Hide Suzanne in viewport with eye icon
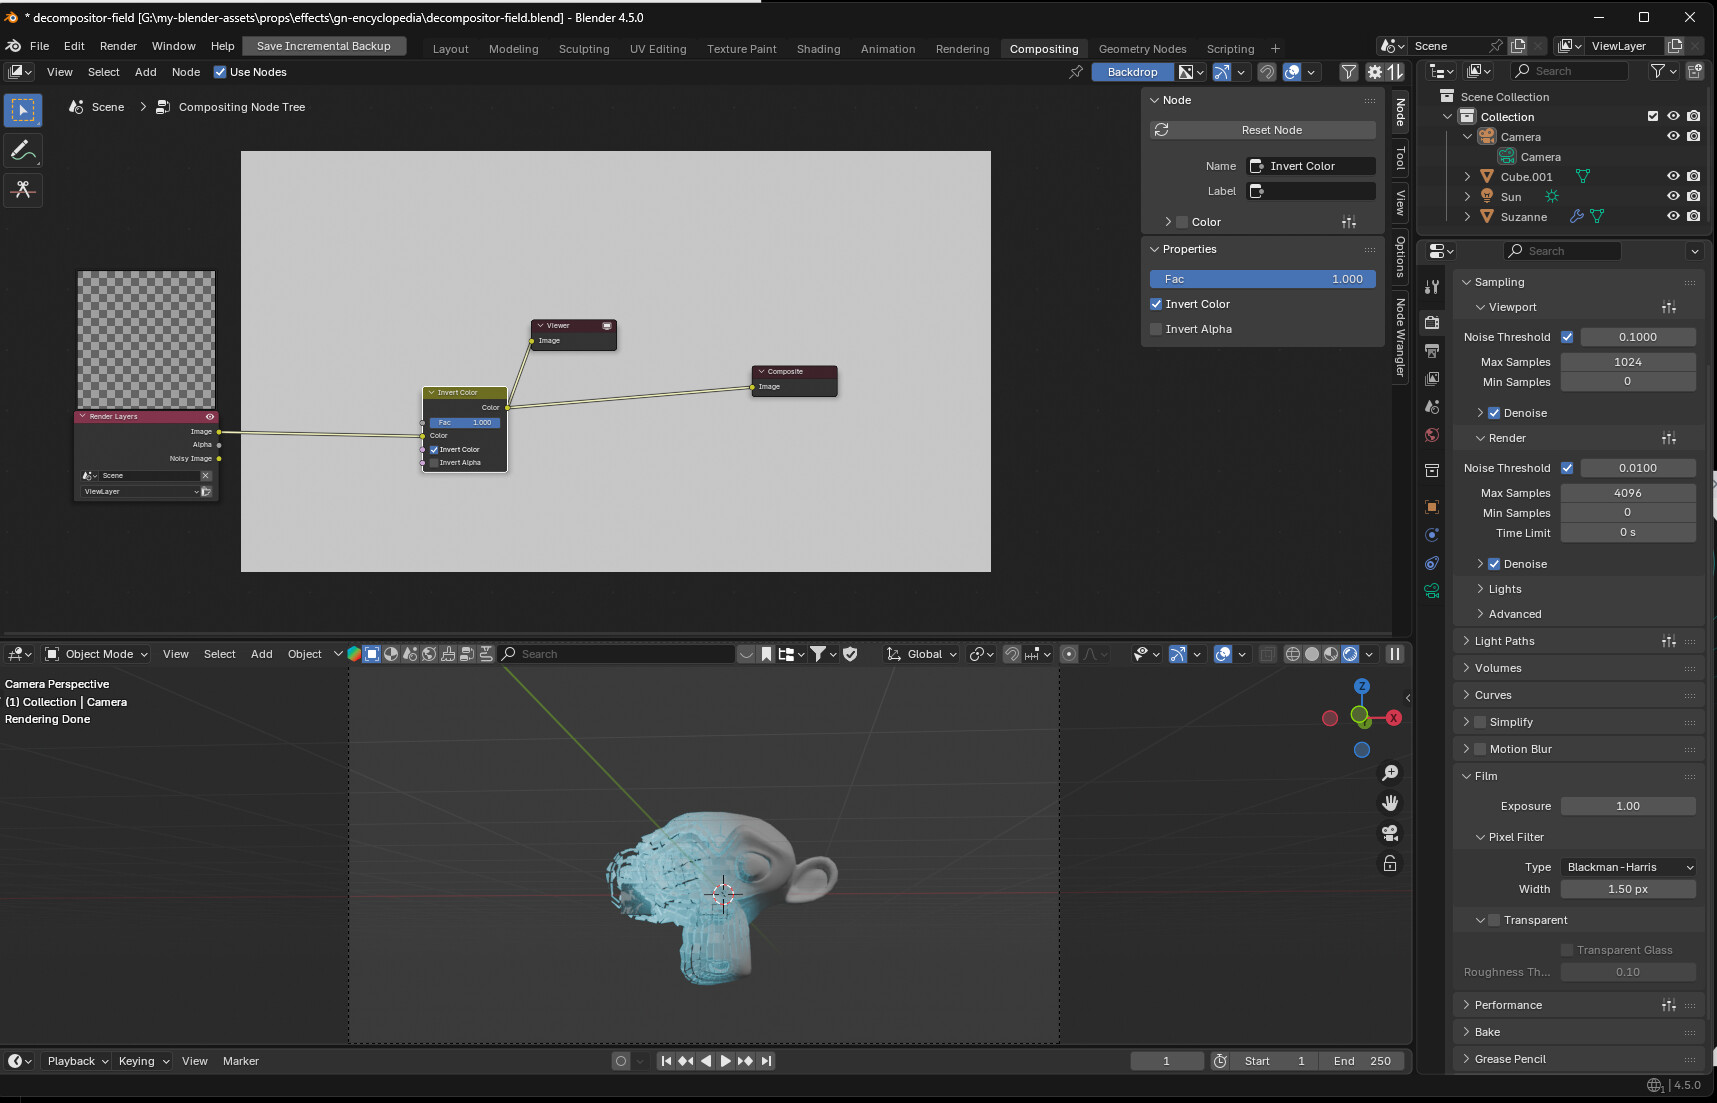1717x1103 pixels. pyautogui.click(x=1673, y=216)
